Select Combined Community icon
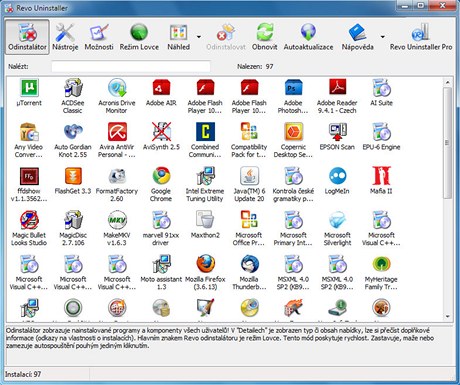The height and width of the screenshot is (385, 460). [x=205, y=131]
